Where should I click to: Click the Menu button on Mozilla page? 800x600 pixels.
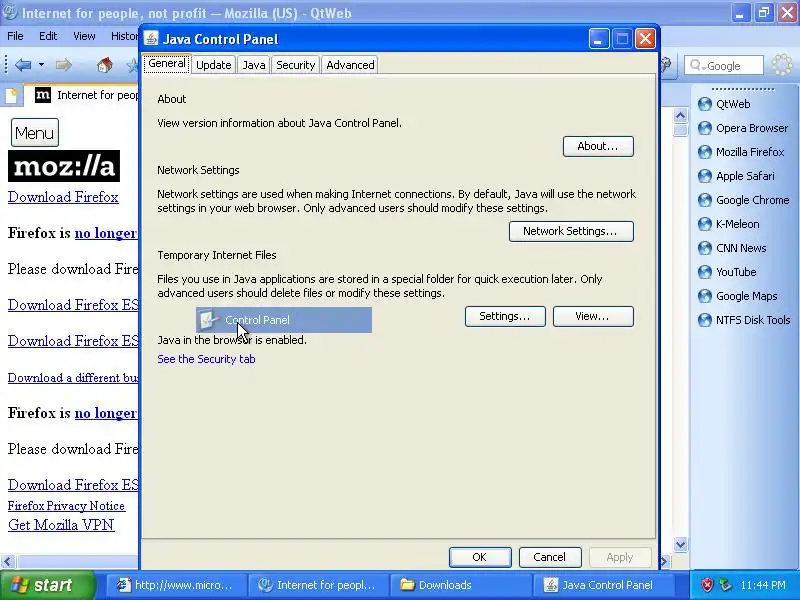[35, 133]
